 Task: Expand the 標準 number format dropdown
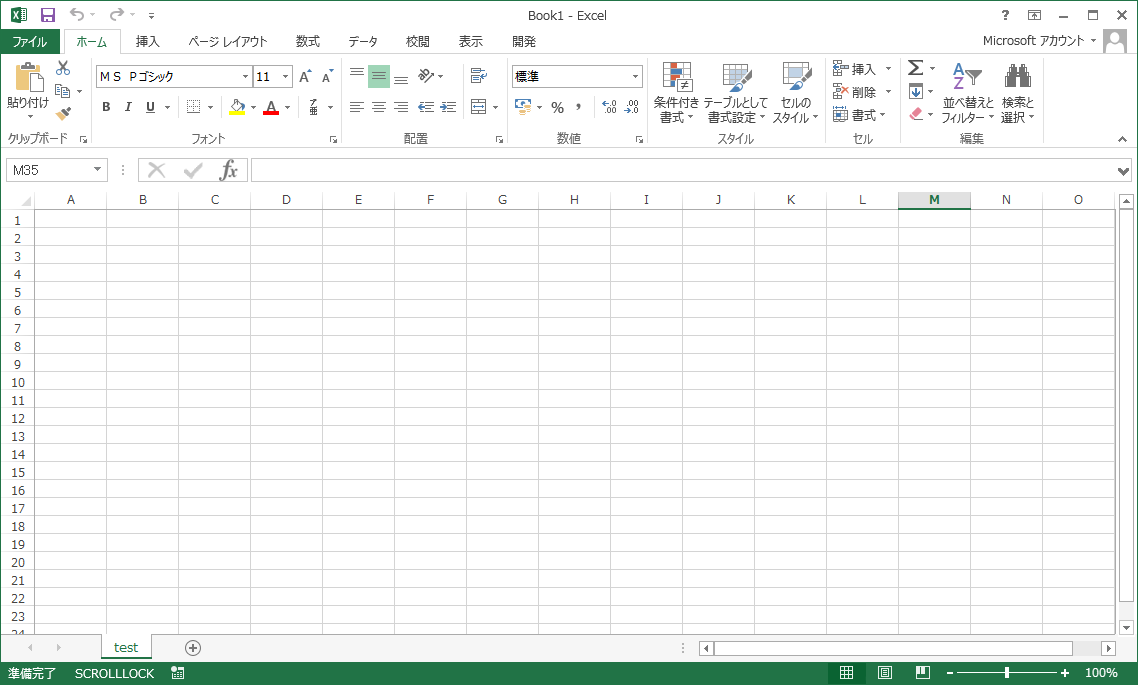point(635,77)
